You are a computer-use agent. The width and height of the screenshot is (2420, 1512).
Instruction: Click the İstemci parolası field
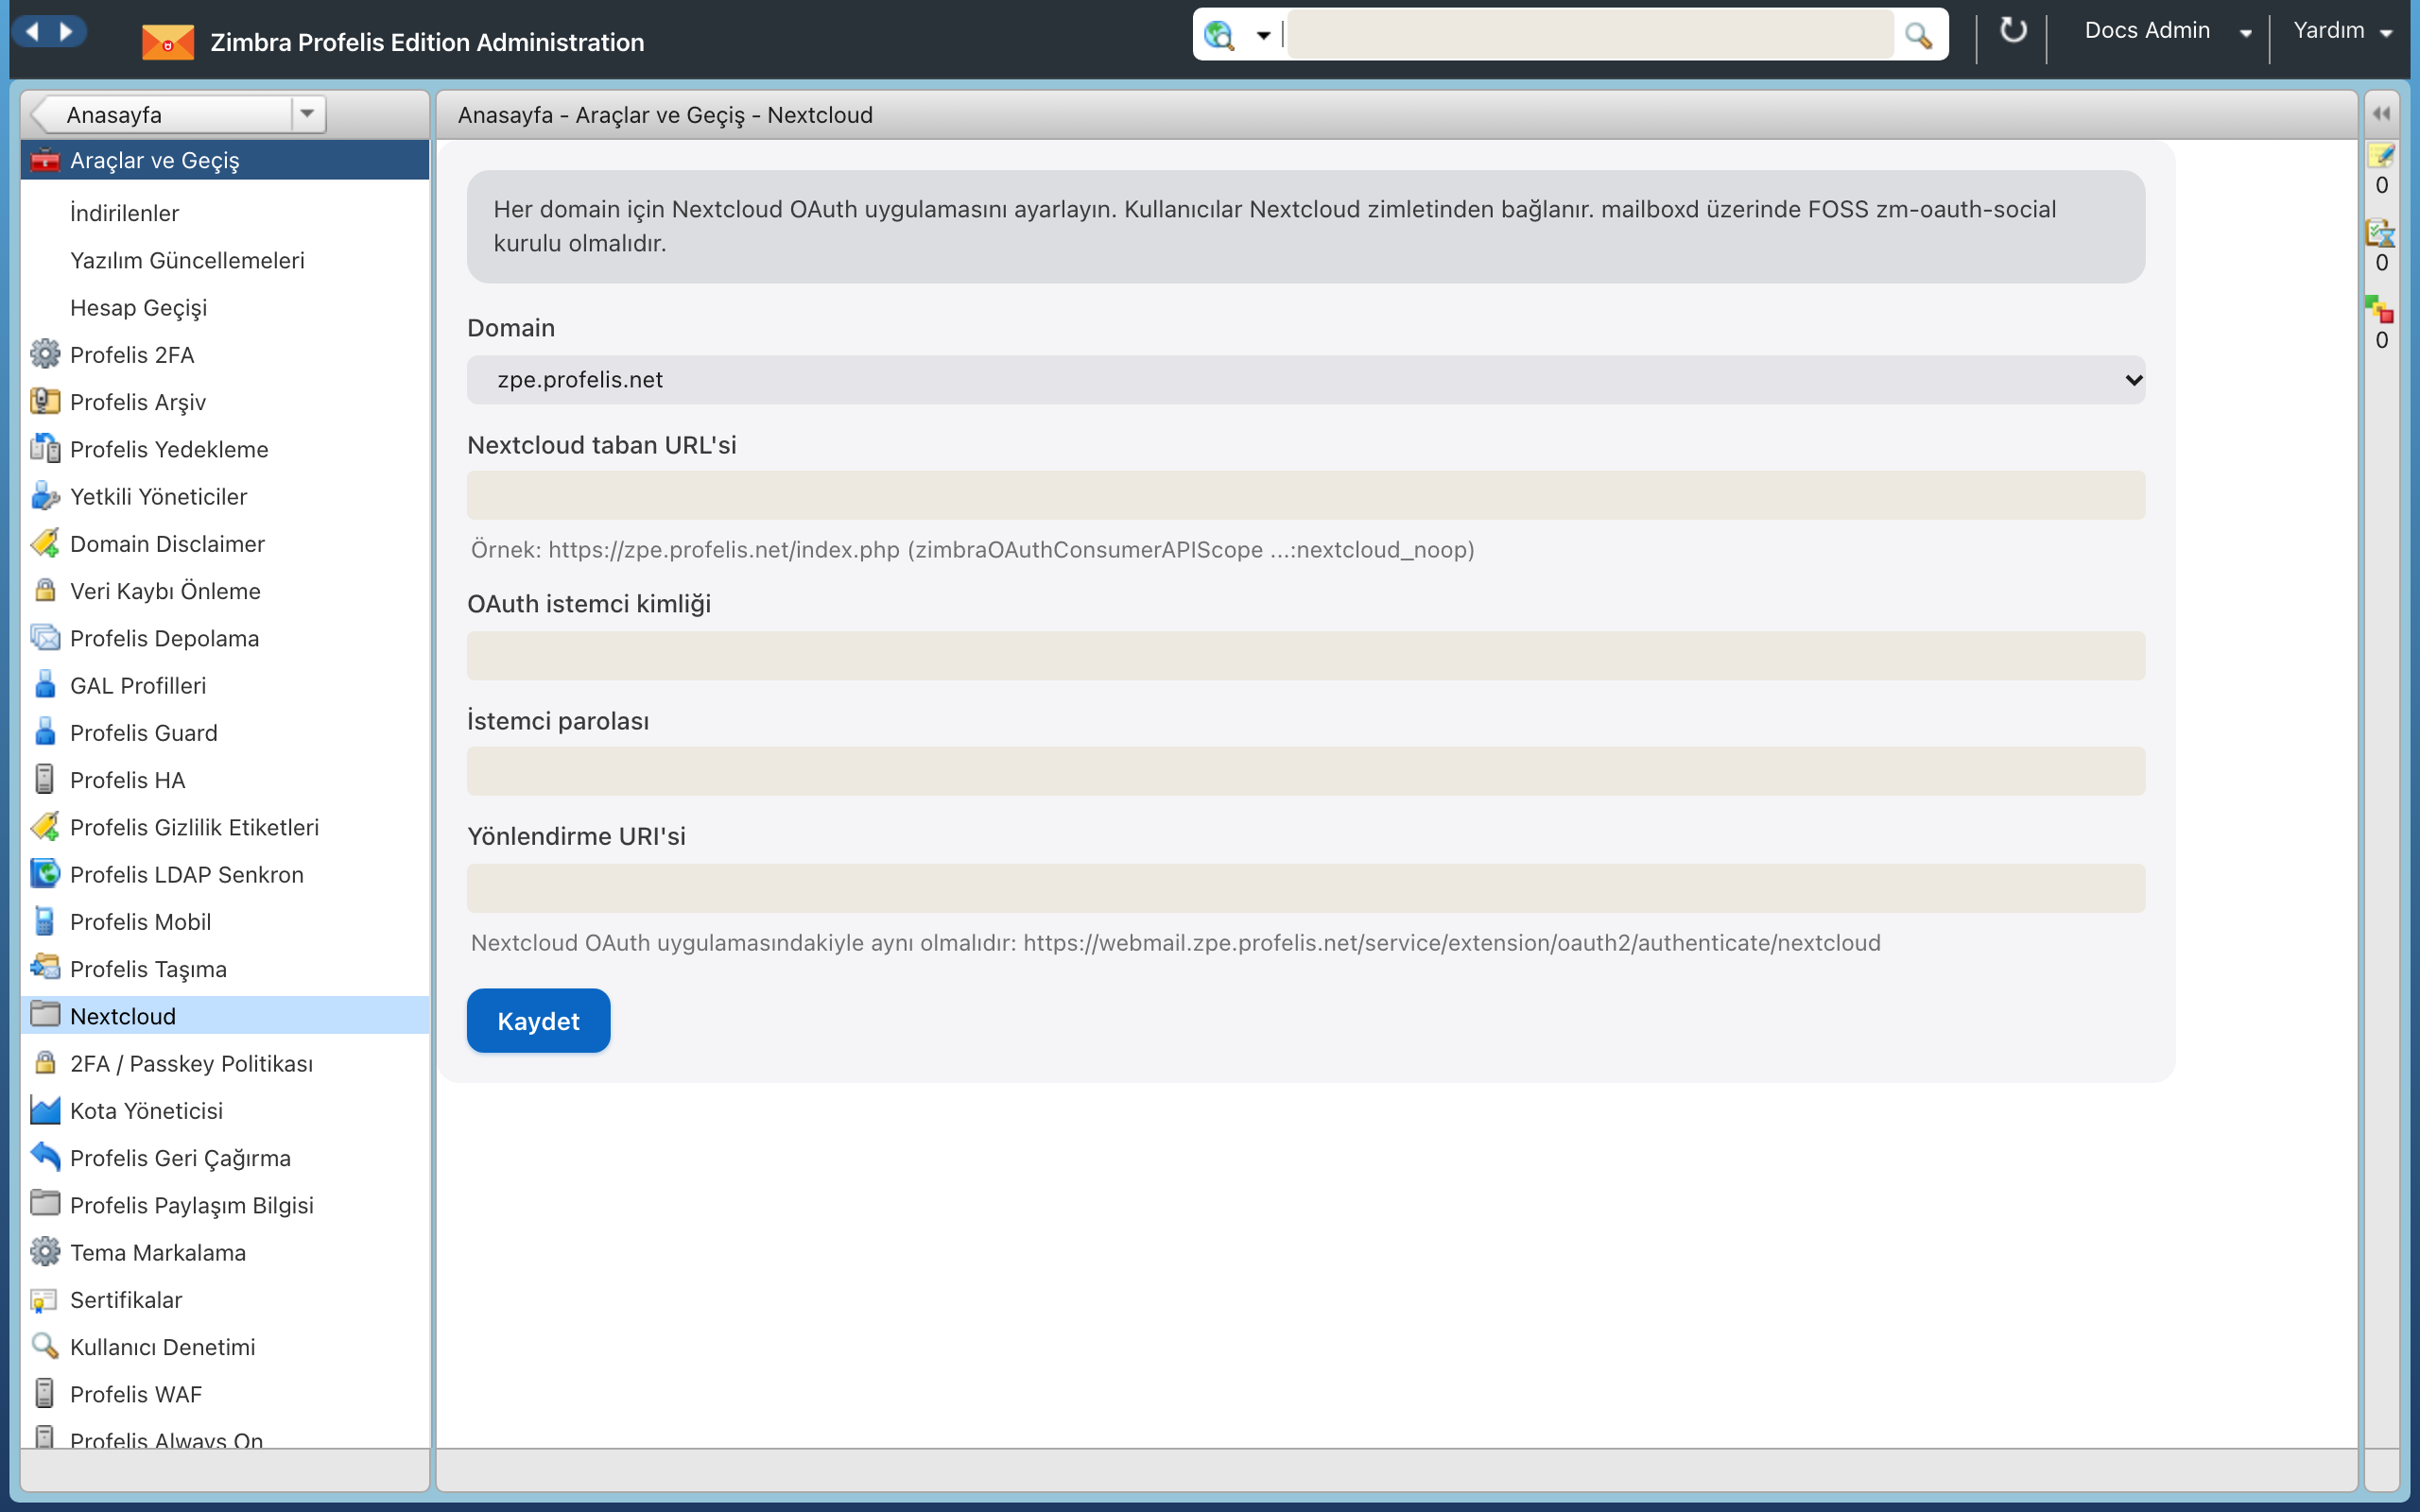click(x=1305, y=771)
